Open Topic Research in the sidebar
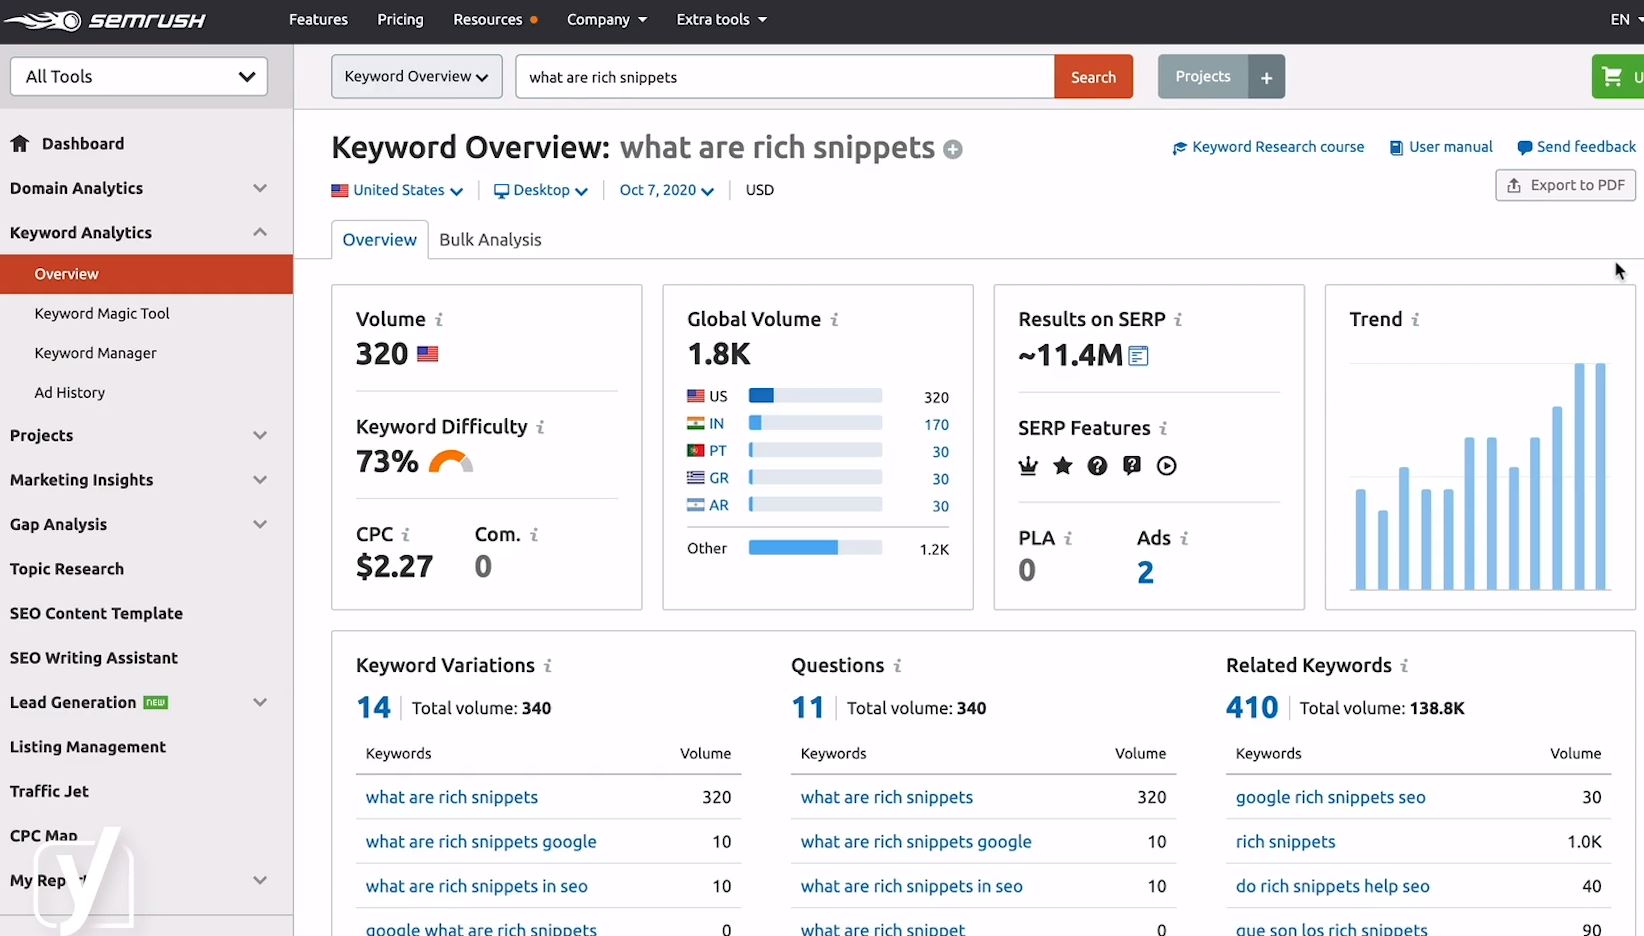 (x=67, y=569)
